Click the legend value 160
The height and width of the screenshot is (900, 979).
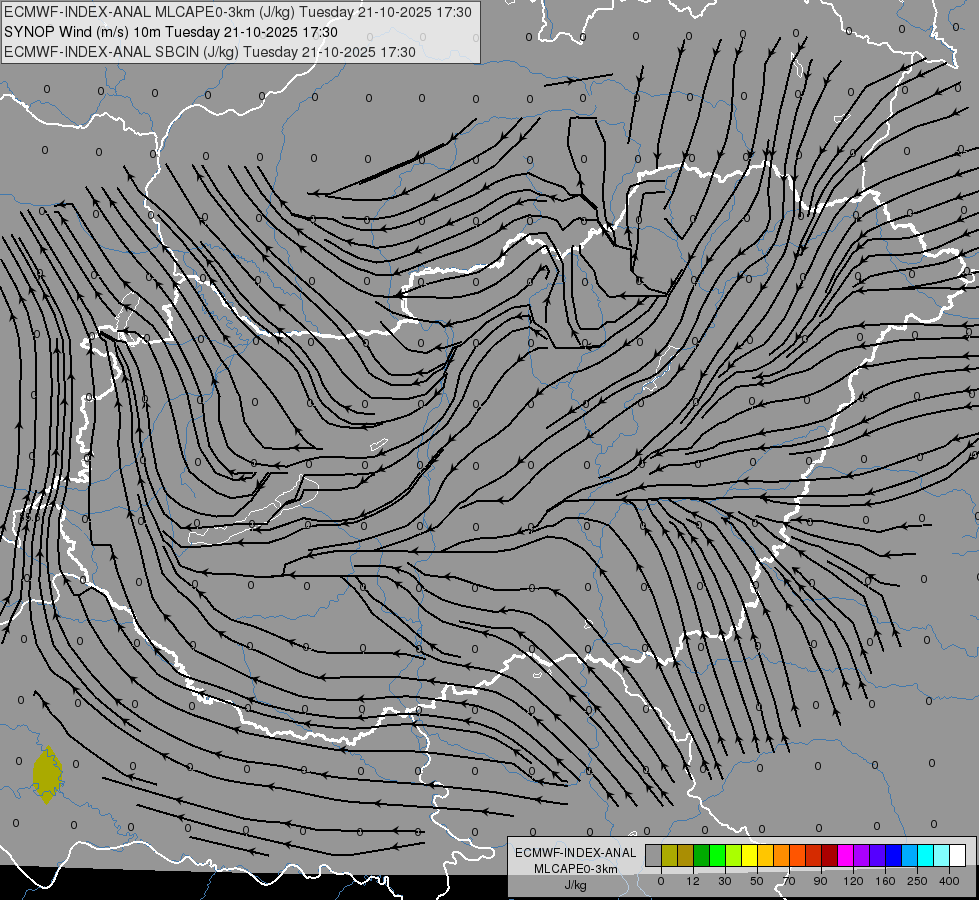[x=885, y=881]
